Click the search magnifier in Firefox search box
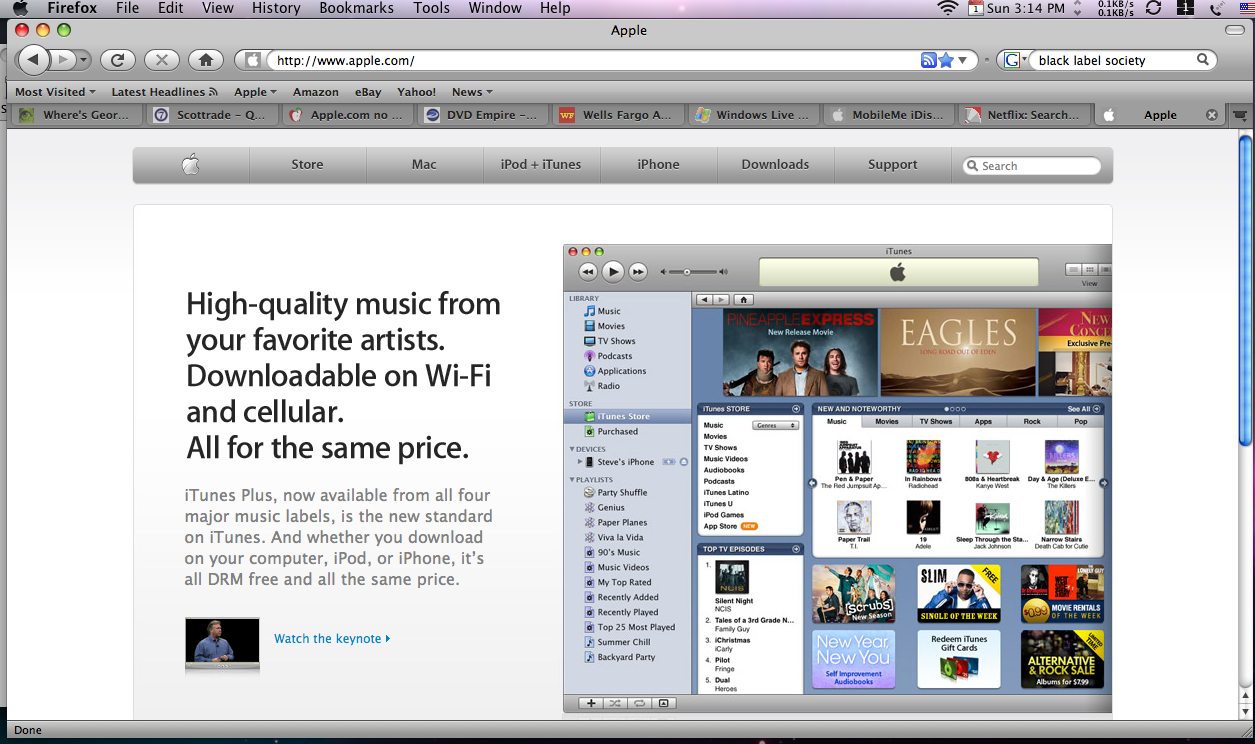 pyautogui.click(x=1203, y=60)
